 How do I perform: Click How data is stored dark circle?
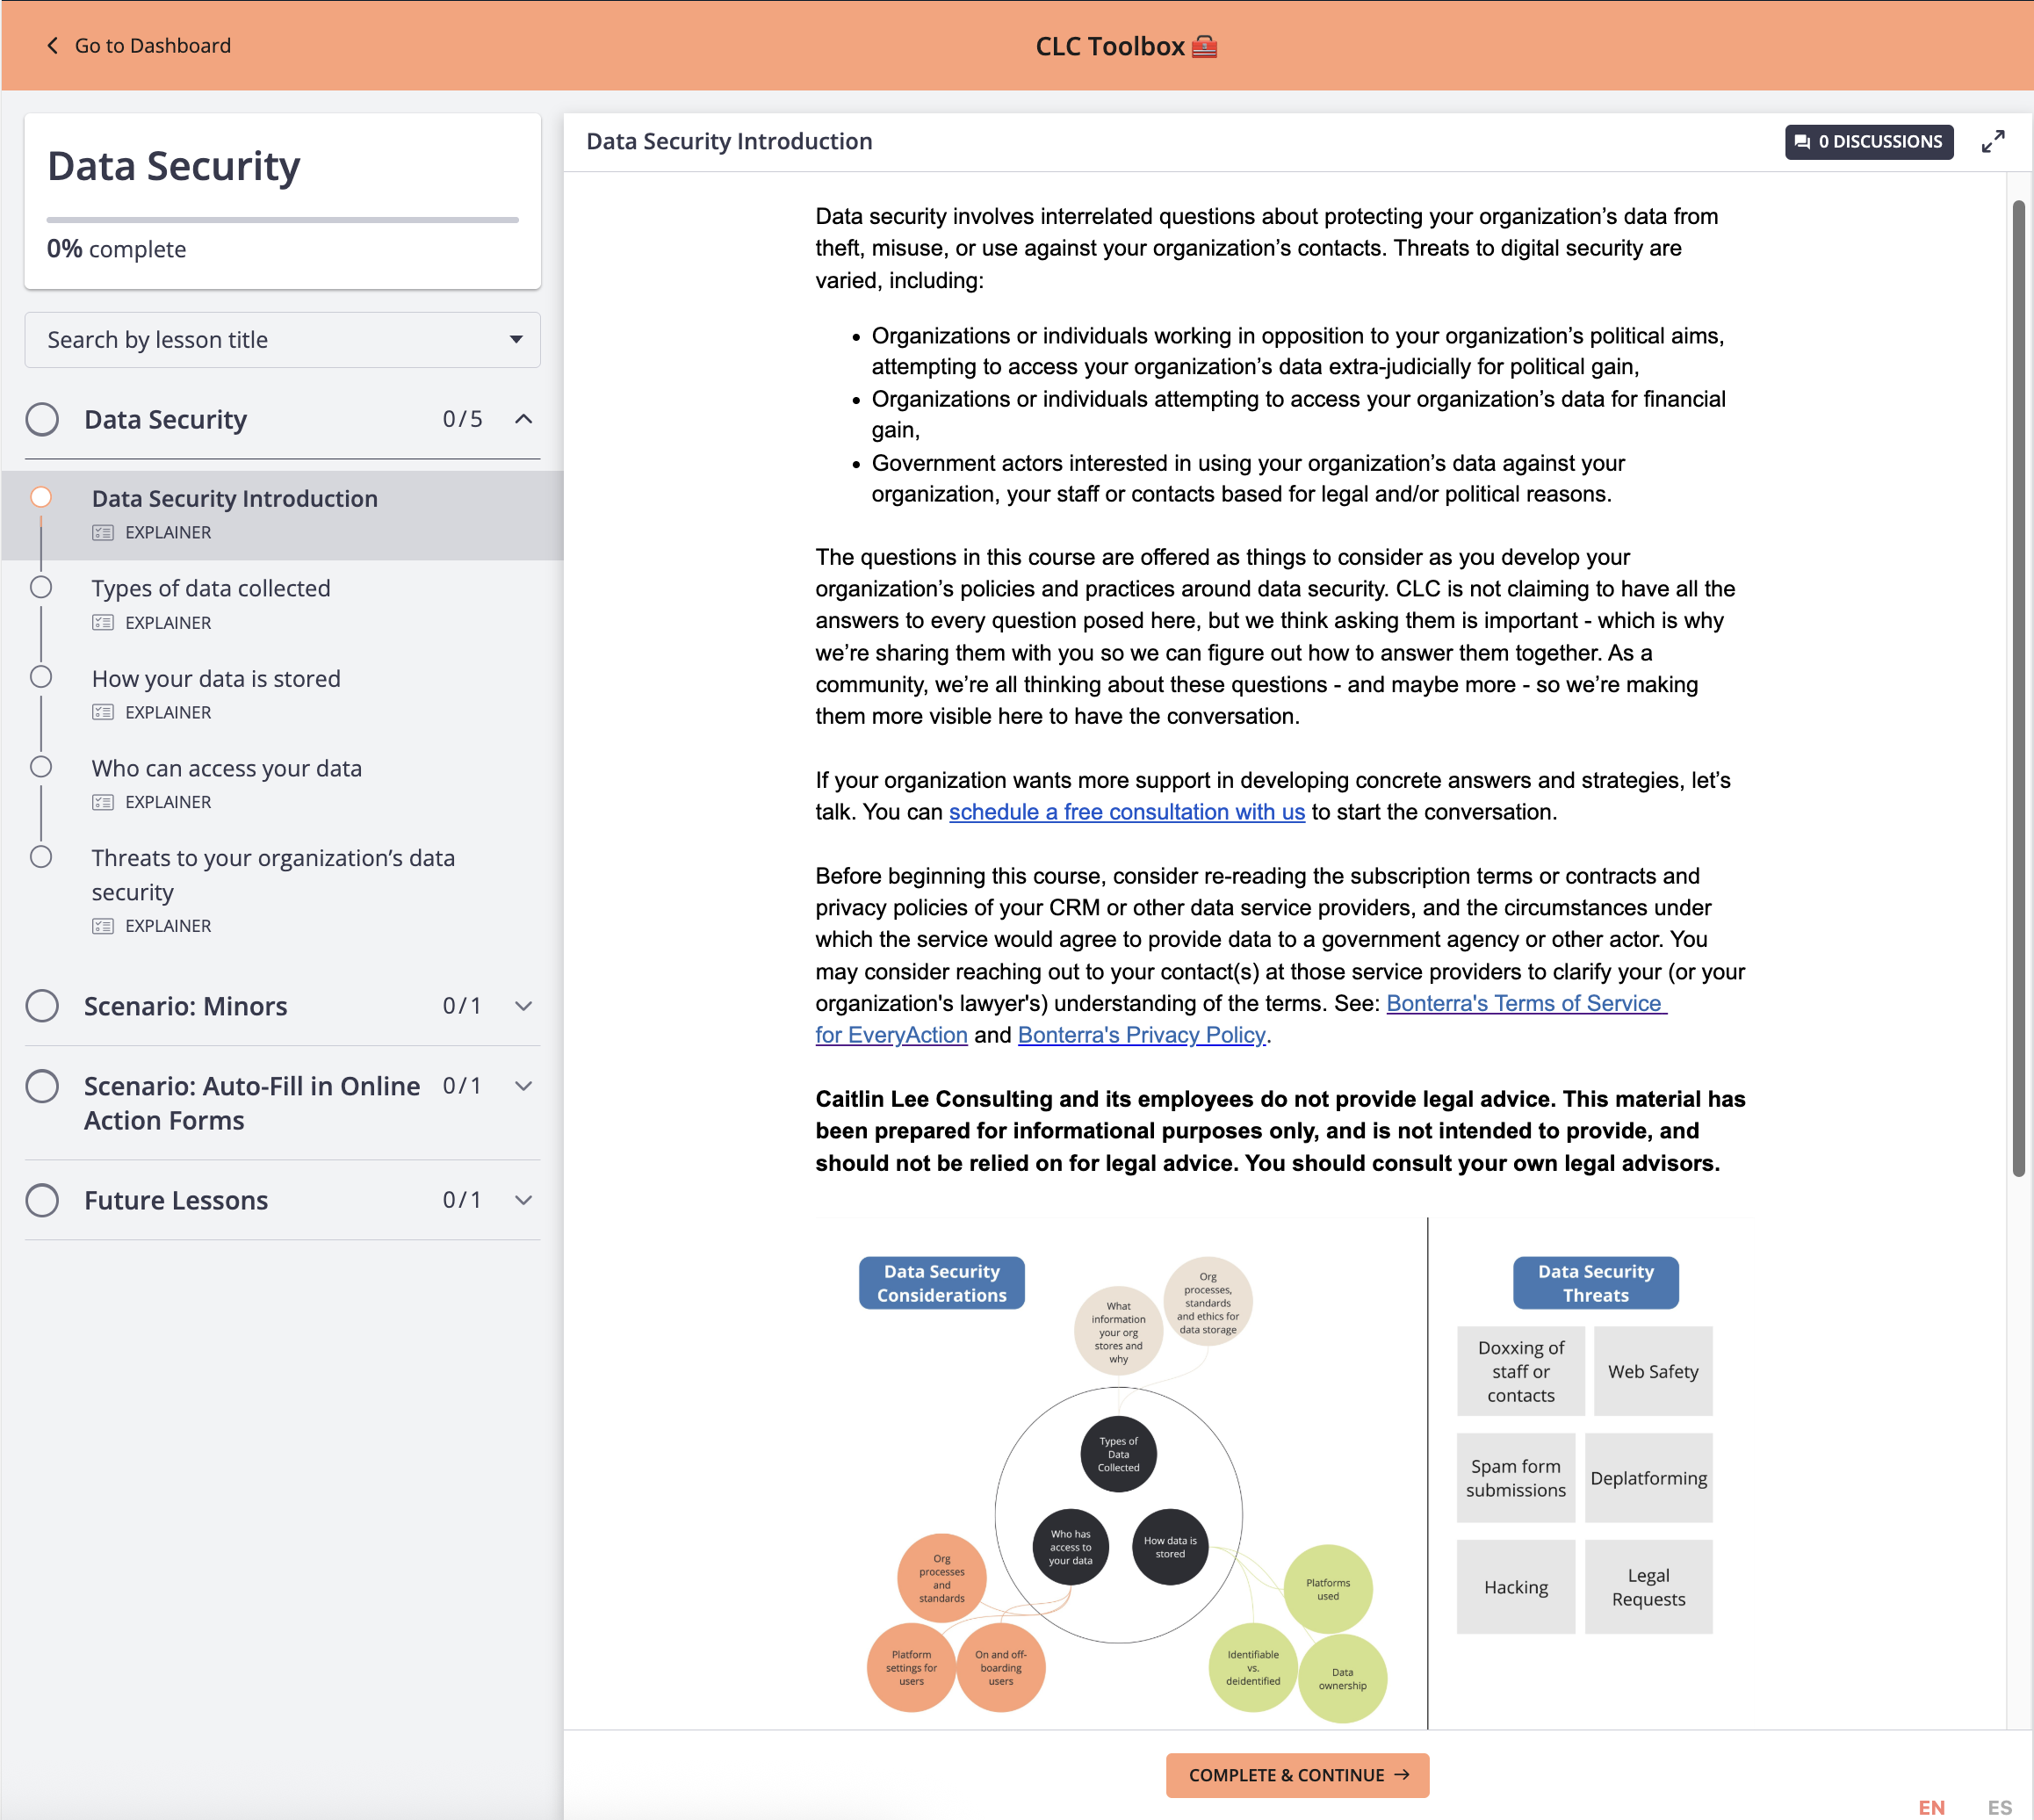(1170, 1547)
